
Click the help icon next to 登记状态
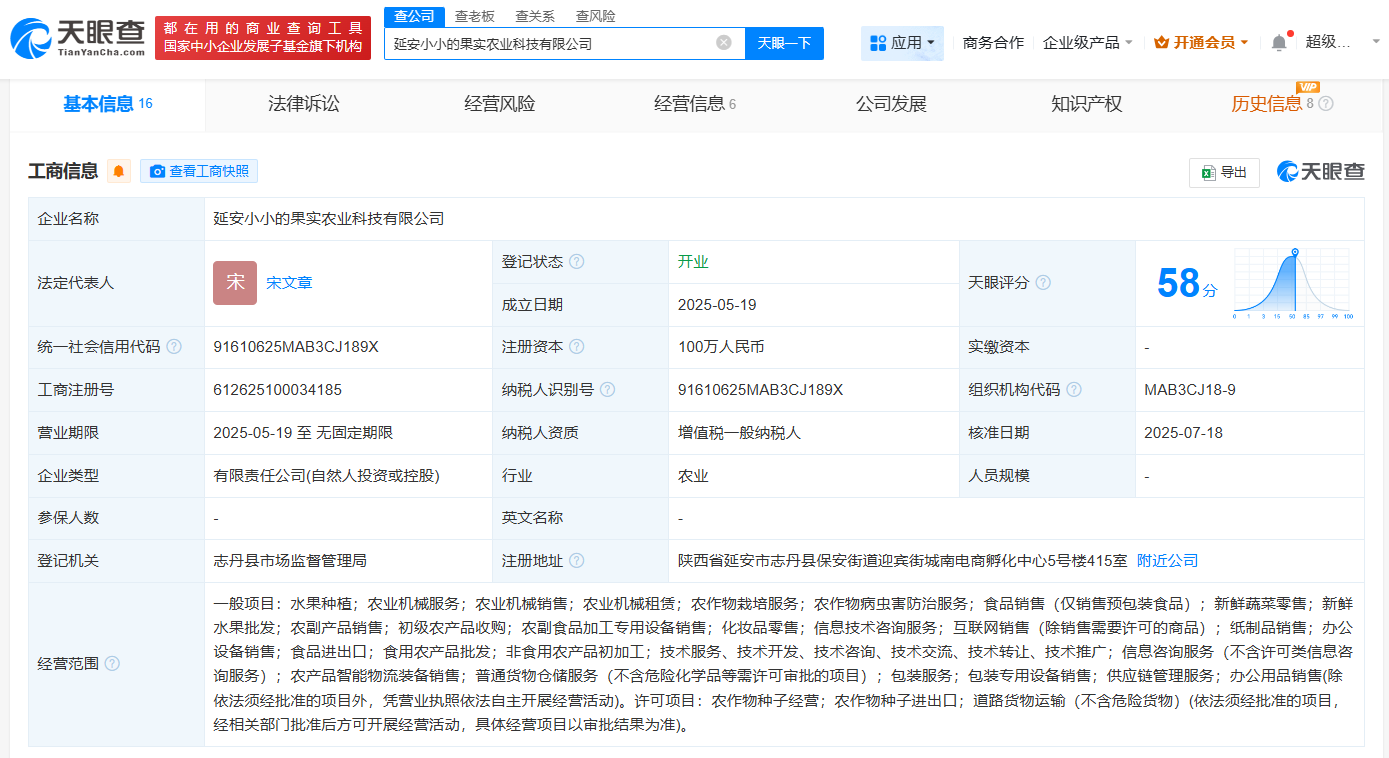(x=577, y=261)
